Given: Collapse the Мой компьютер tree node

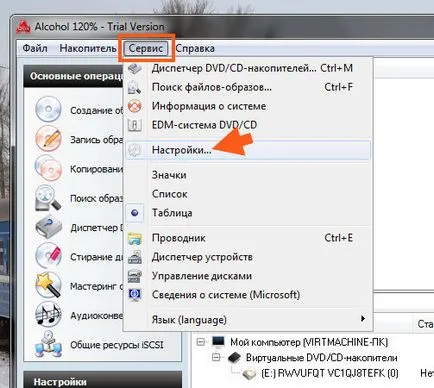Looking at the screenshot, I should tap(201, 342).
